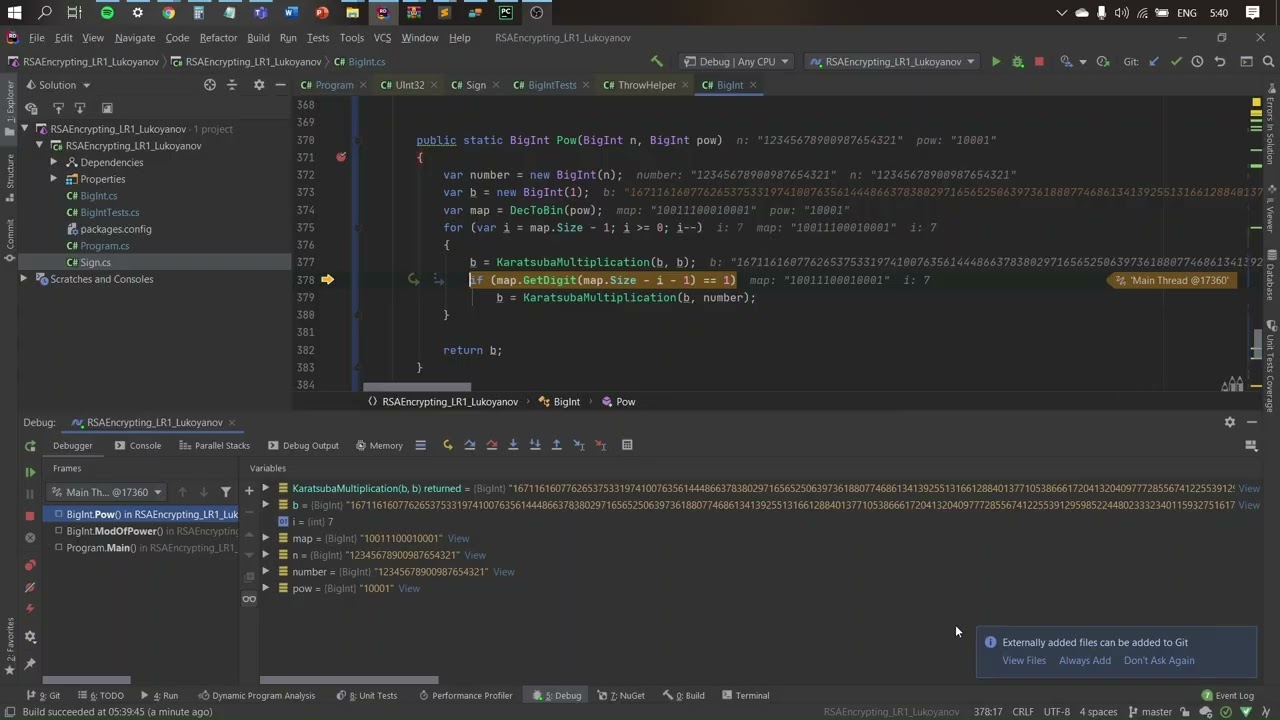The height and width of the screenshot is (720, 1280).
Task: Click the editor vertical scrollbar thumb
Action: pos(1257,343)
